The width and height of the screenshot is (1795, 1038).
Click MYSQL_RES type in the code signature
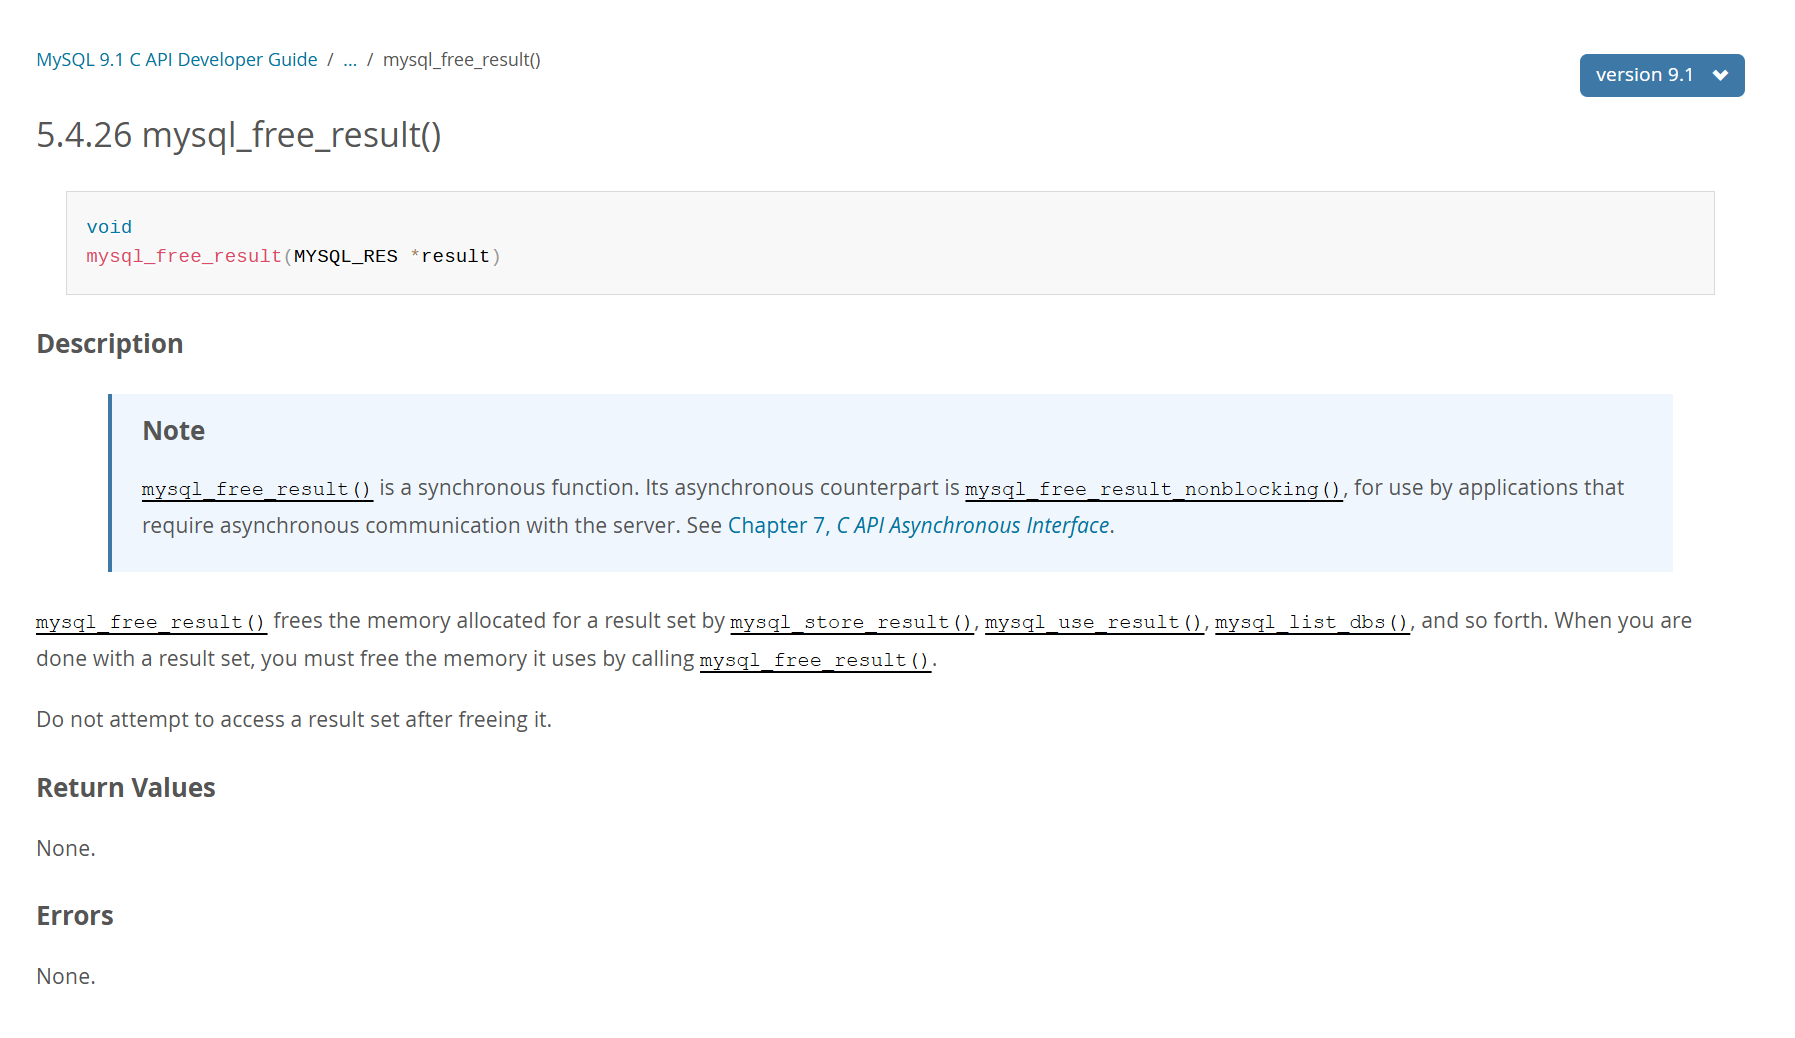point(346,257)
